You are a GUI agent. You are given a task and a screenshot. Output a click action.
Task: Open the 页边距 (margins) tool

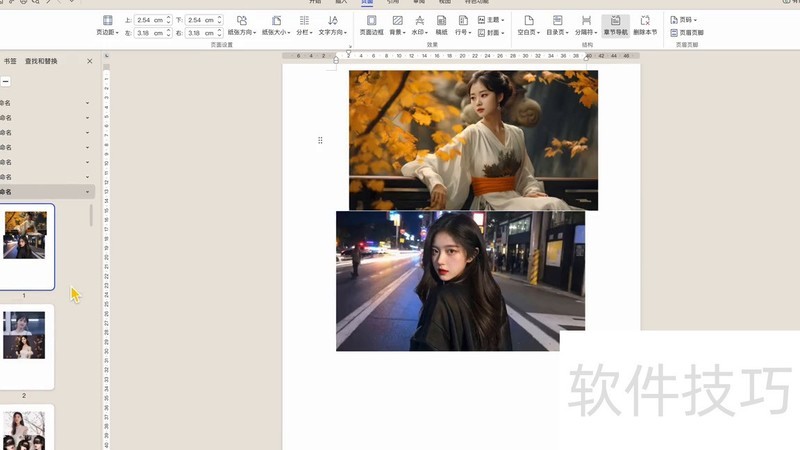point(107,25)
